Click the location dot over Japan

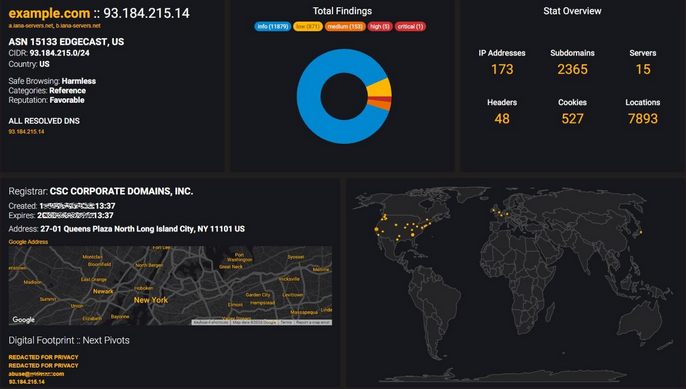641,232
